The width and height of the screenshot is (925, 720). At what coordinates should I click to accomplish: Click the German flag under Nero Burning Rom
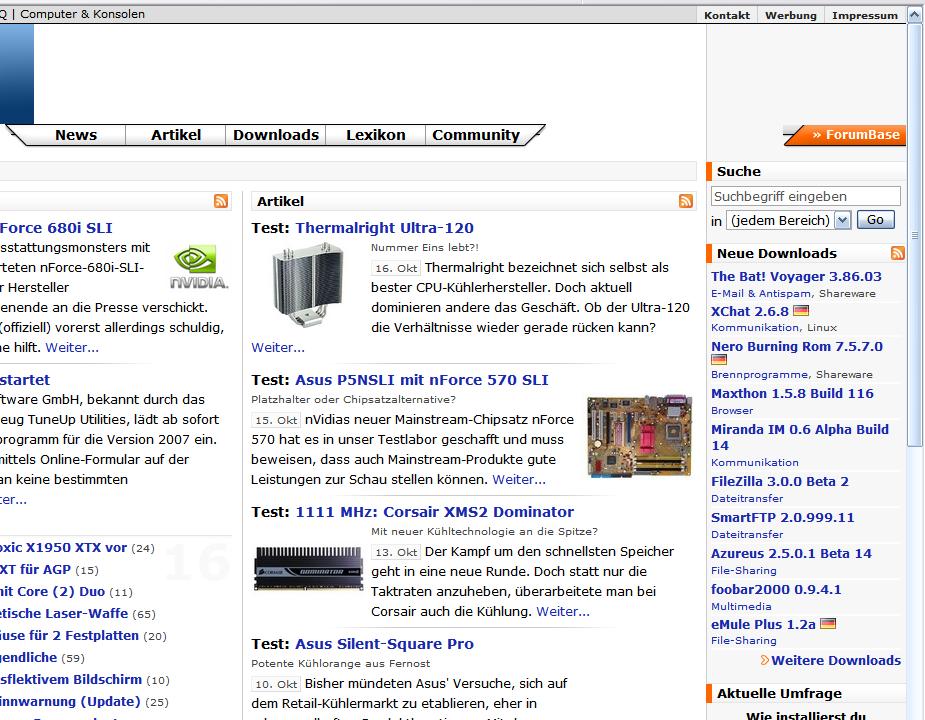719,359
